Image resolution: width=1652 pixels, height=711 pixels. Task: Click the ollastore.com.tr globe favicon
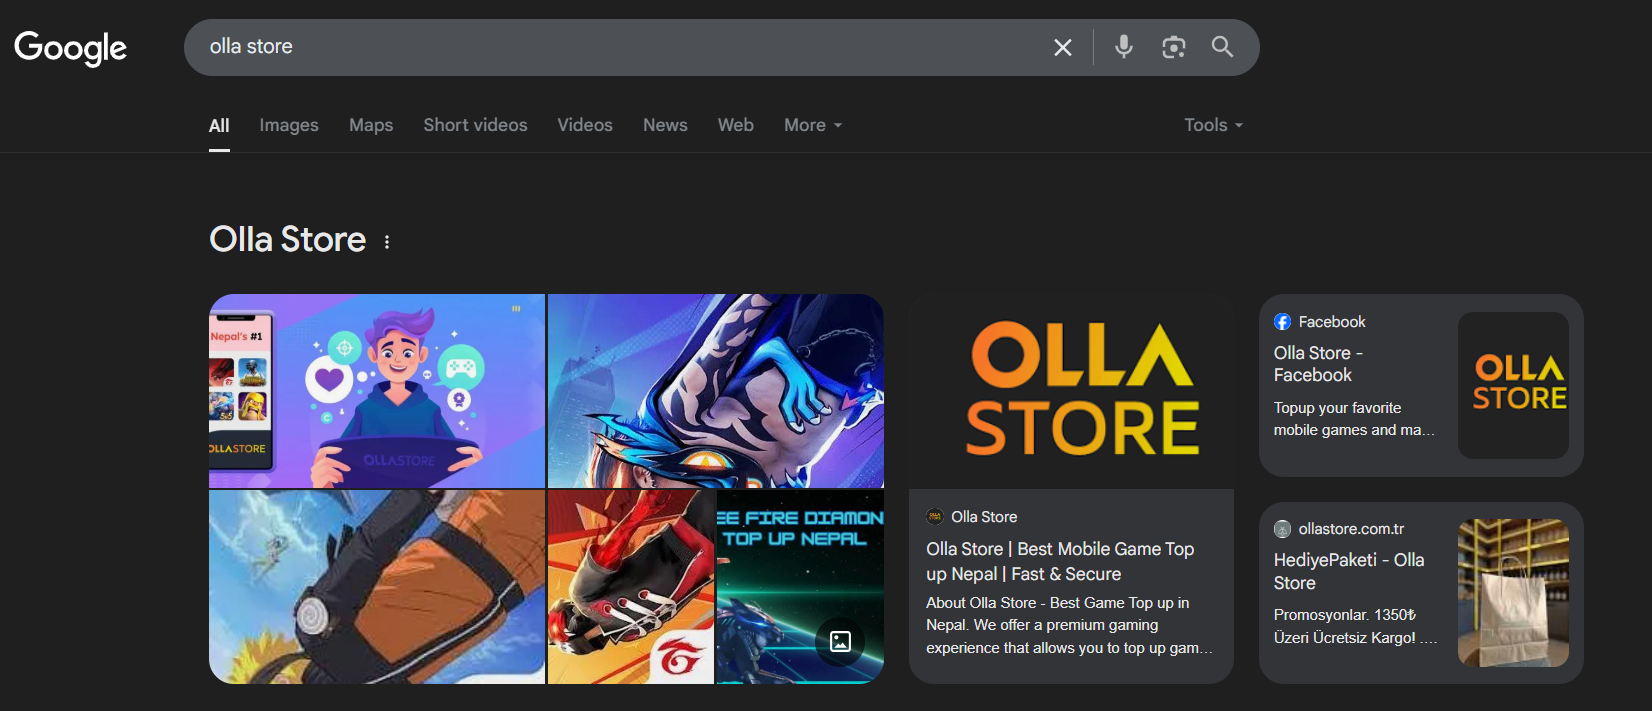coord(1282,529)
